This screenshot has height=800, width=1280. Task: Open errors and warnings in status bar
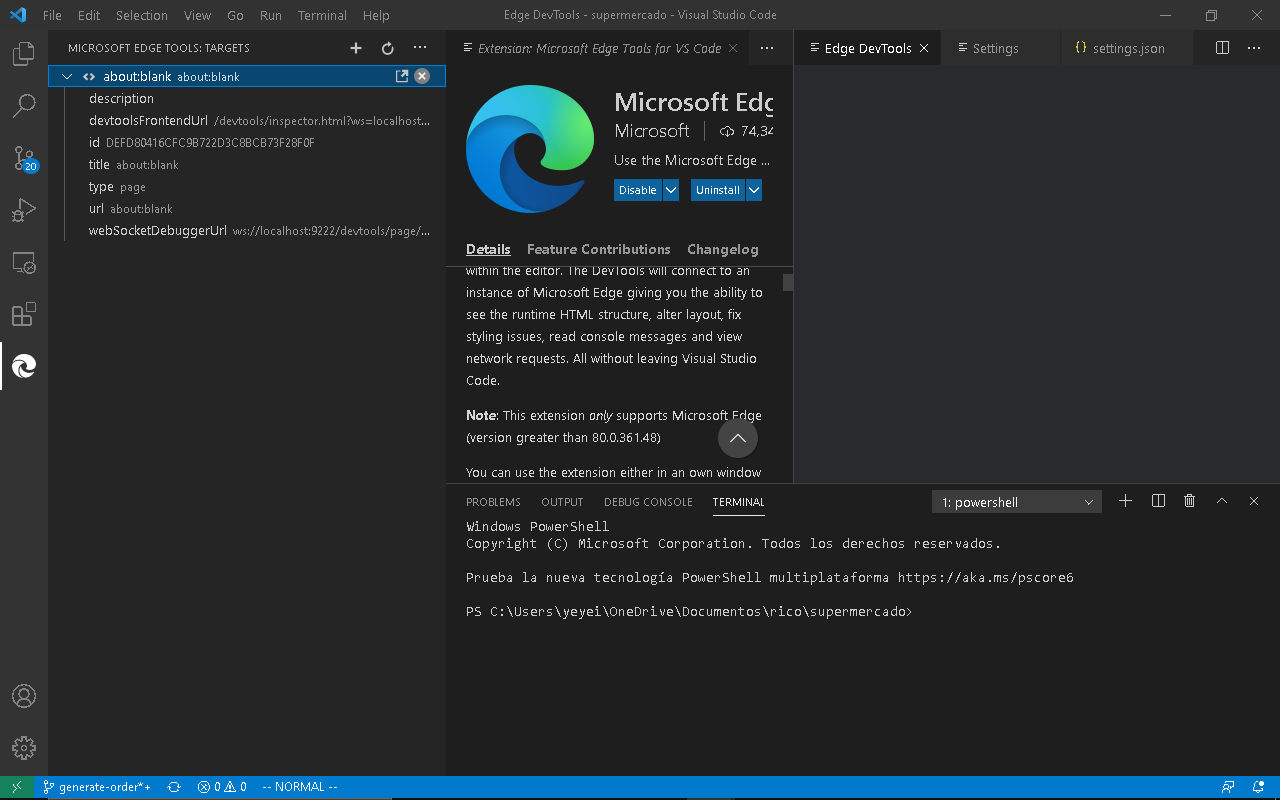point(222,787)
